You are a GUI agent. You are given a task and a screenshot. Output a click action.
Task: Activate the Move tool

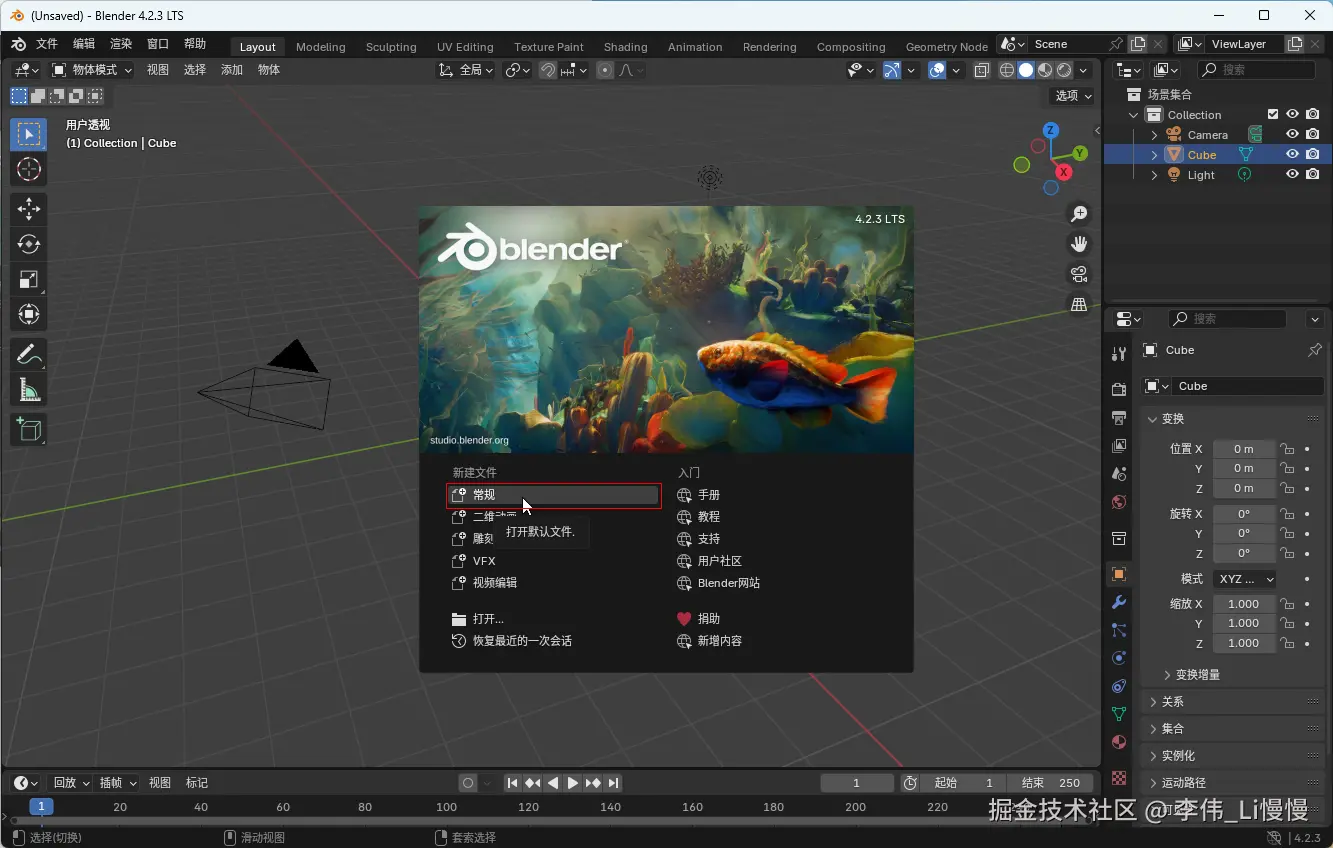tap(29, 208)
